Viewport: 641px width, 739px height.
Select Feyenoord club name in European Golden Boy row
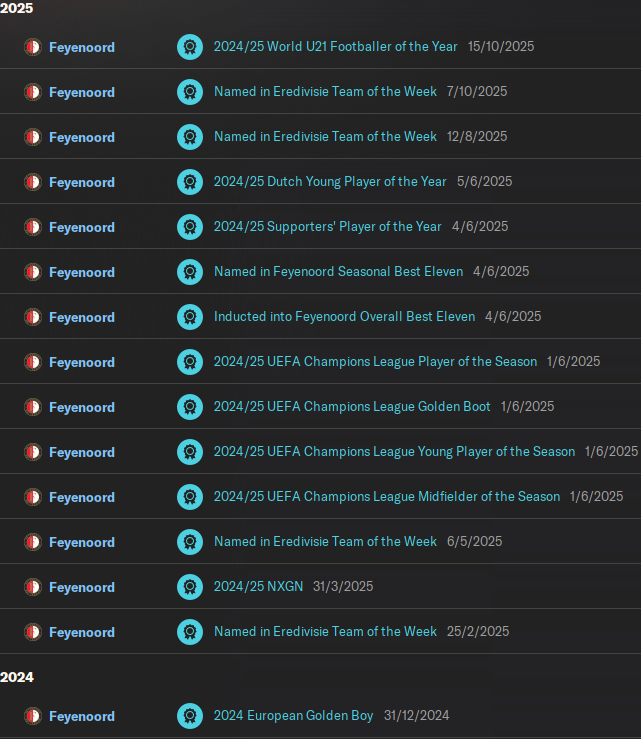pos(82,717)
